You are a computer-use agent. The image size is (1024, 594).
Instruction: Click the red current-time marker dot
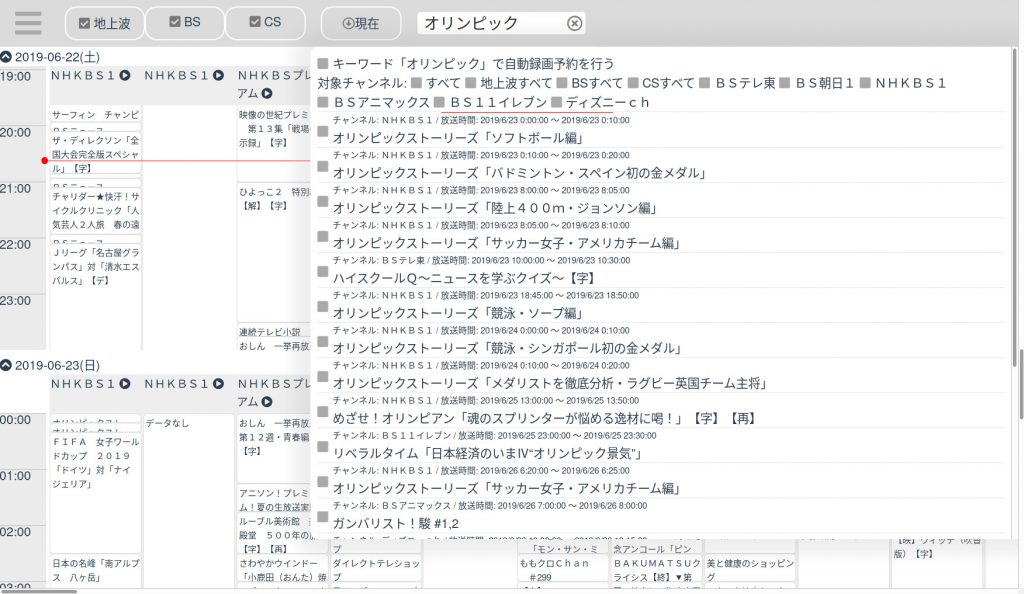[44, 161]
